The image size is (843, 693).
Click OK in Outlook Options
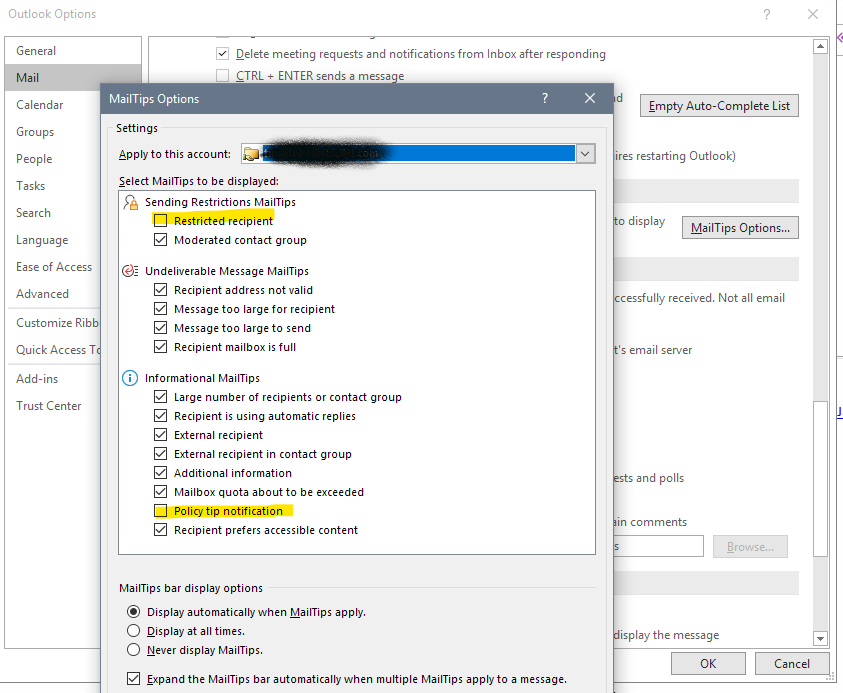point(708,663)
